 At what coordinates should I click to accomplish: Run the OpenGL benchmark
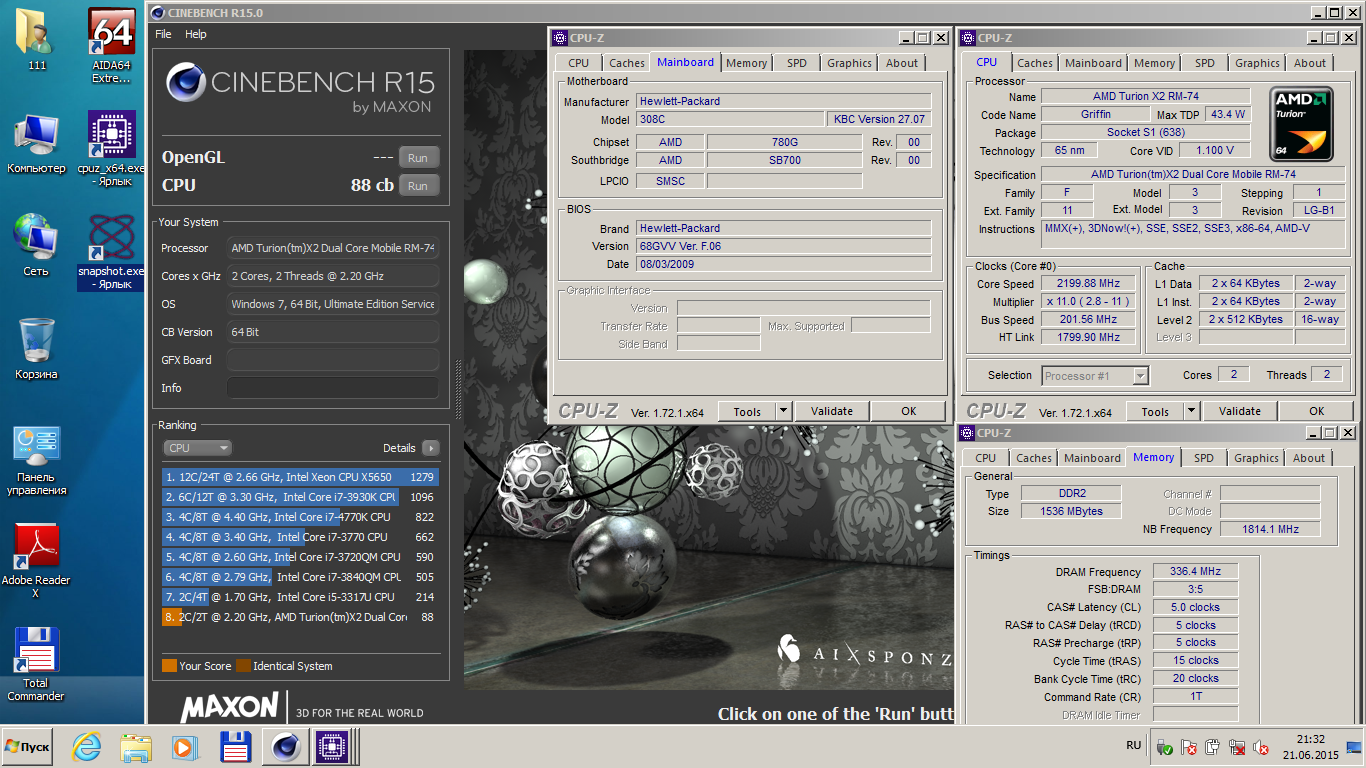418,158
